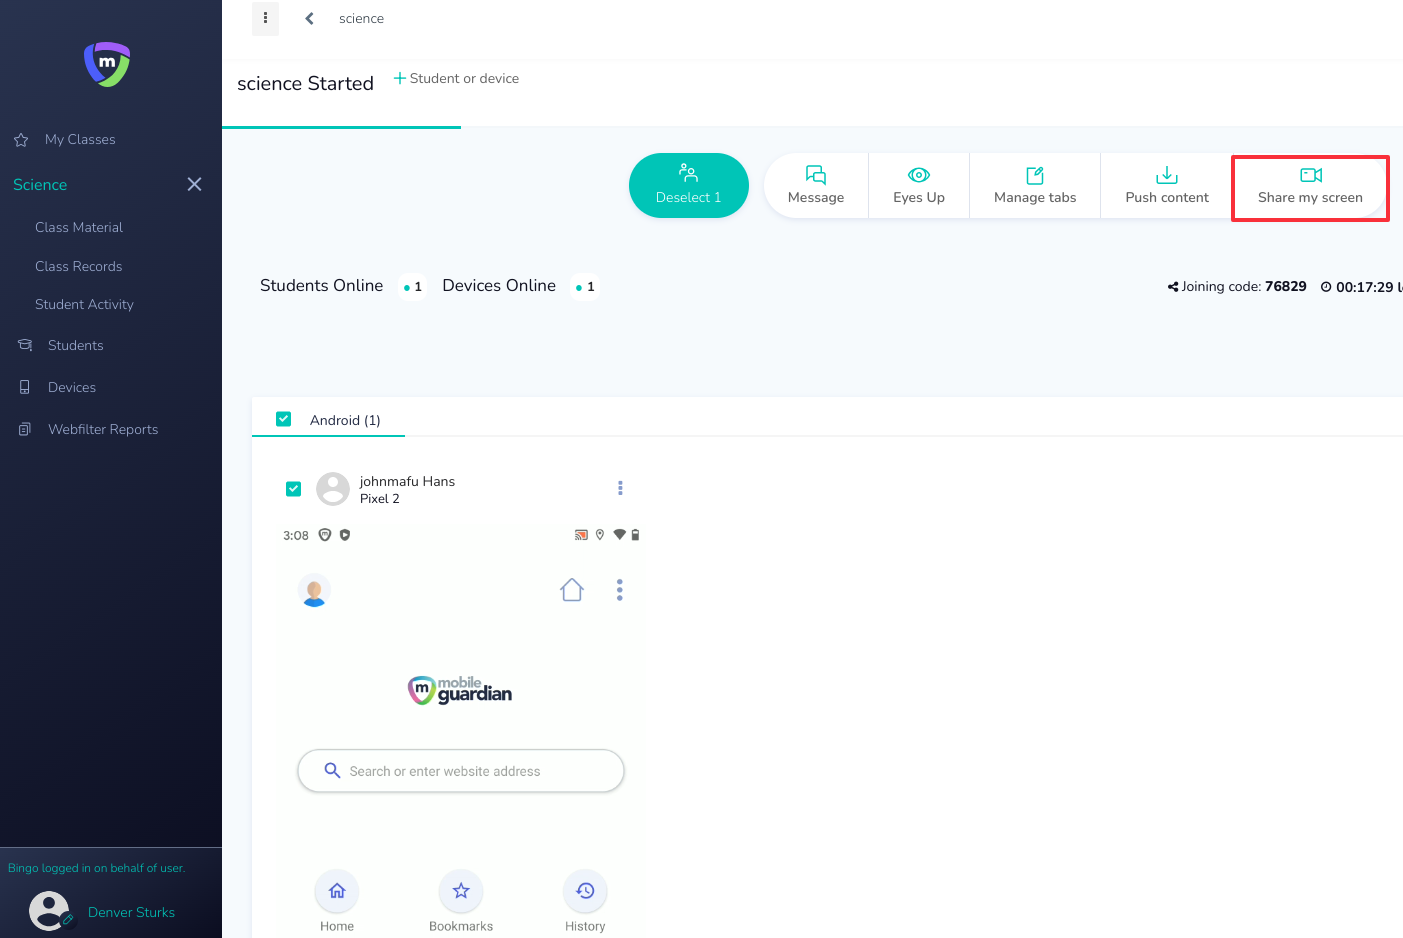Open Student Activity
The width and height of the screenshot is (1403, 938).
[x=84, y=305]
